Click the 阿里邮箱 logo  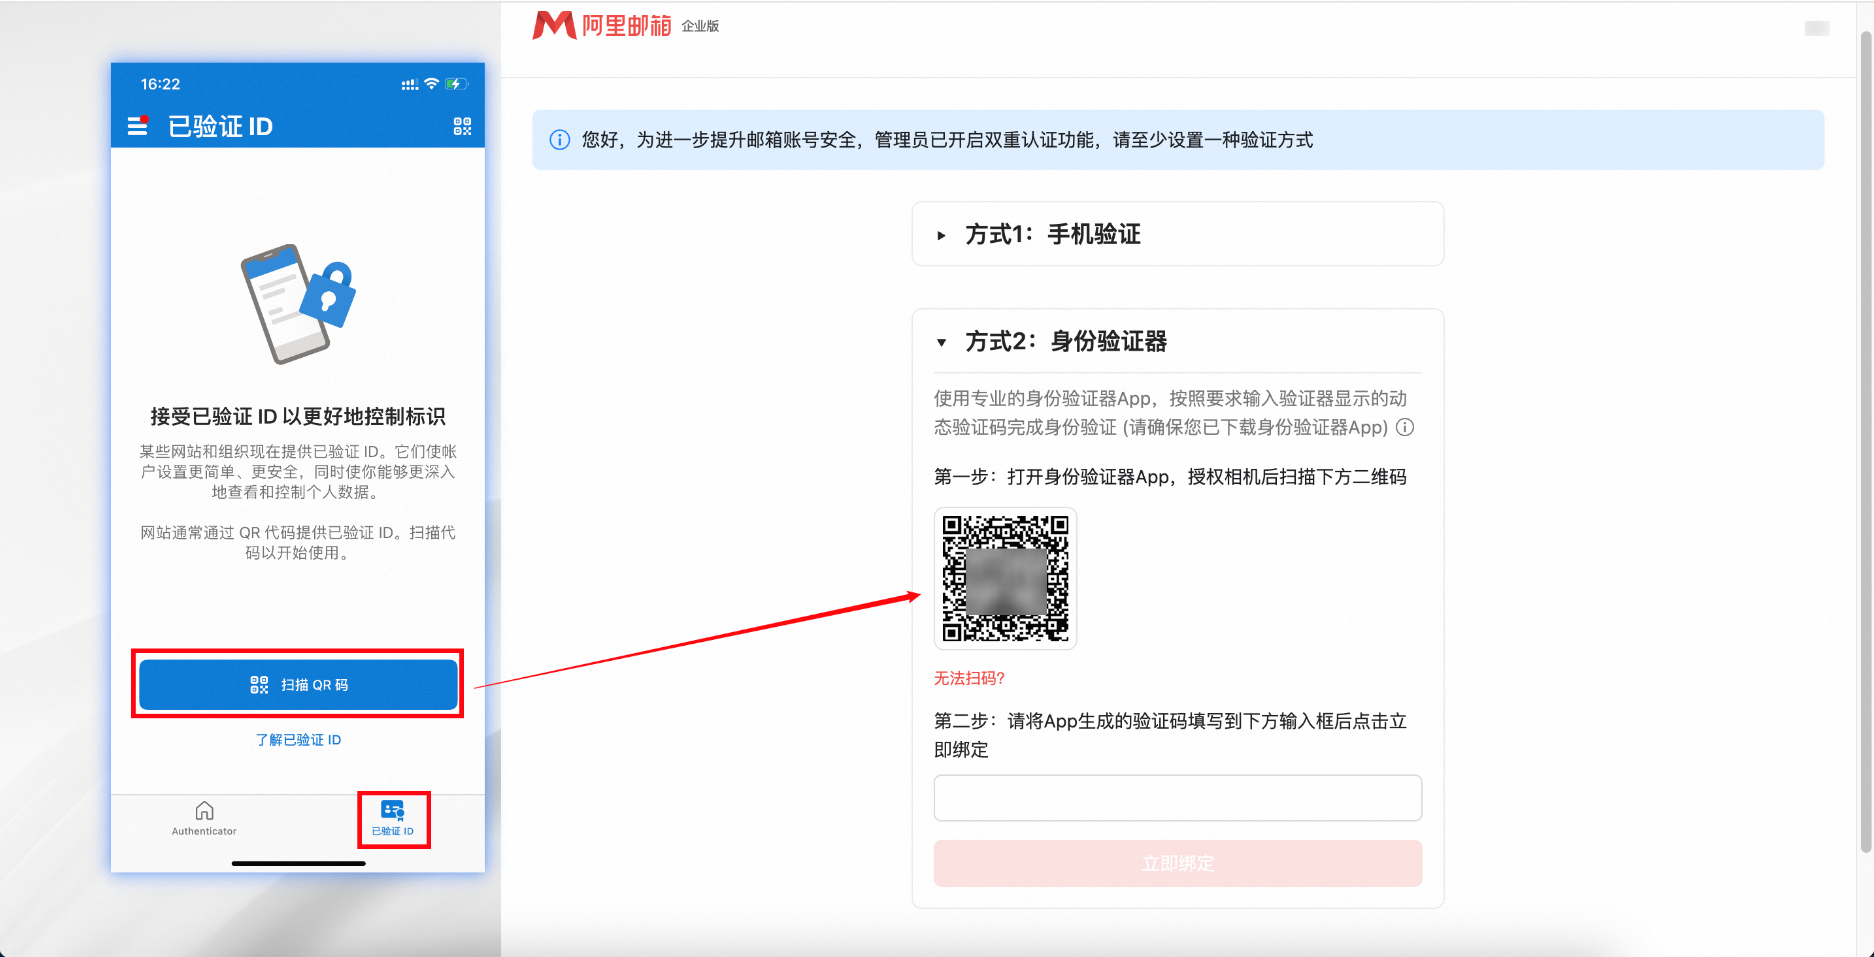[605, 25]
